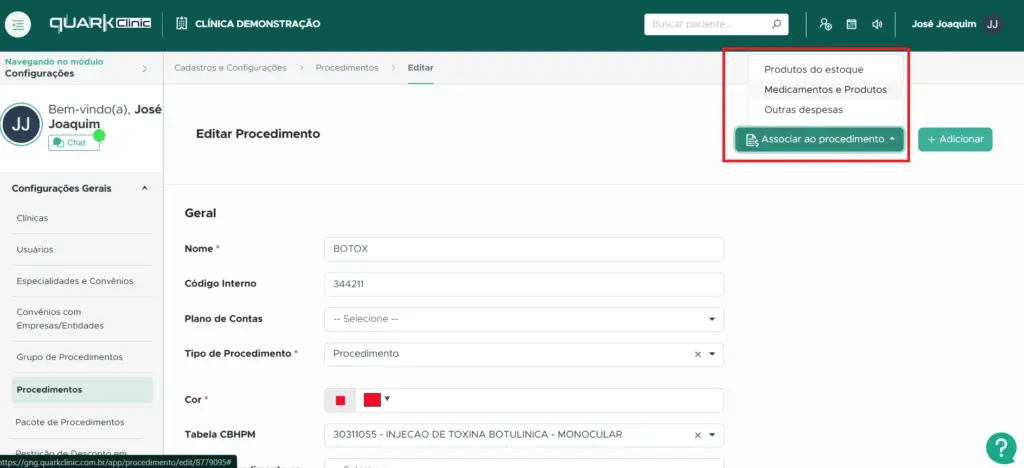Expand the module navigation chevron

point(144,69)
